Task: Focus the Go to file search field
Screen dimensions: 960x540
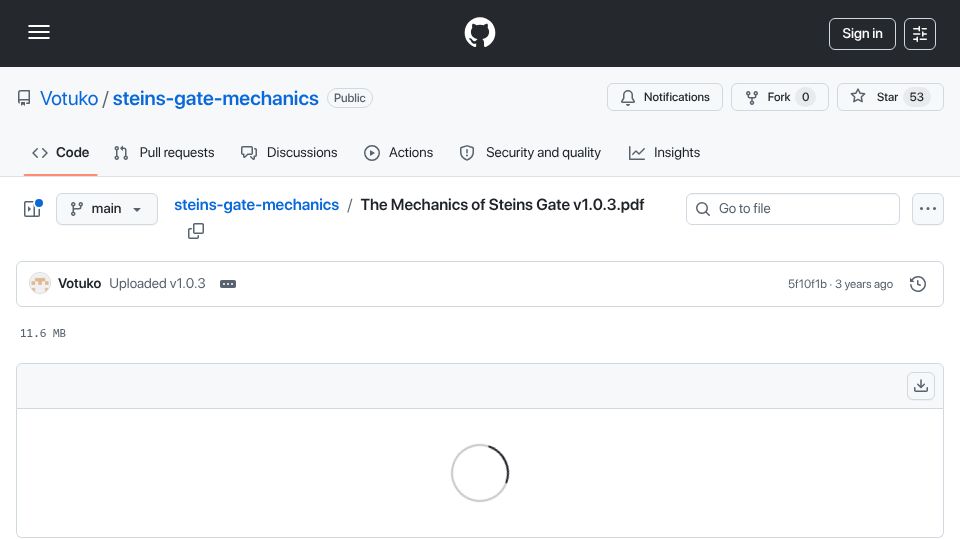Action: pos(793,209)
